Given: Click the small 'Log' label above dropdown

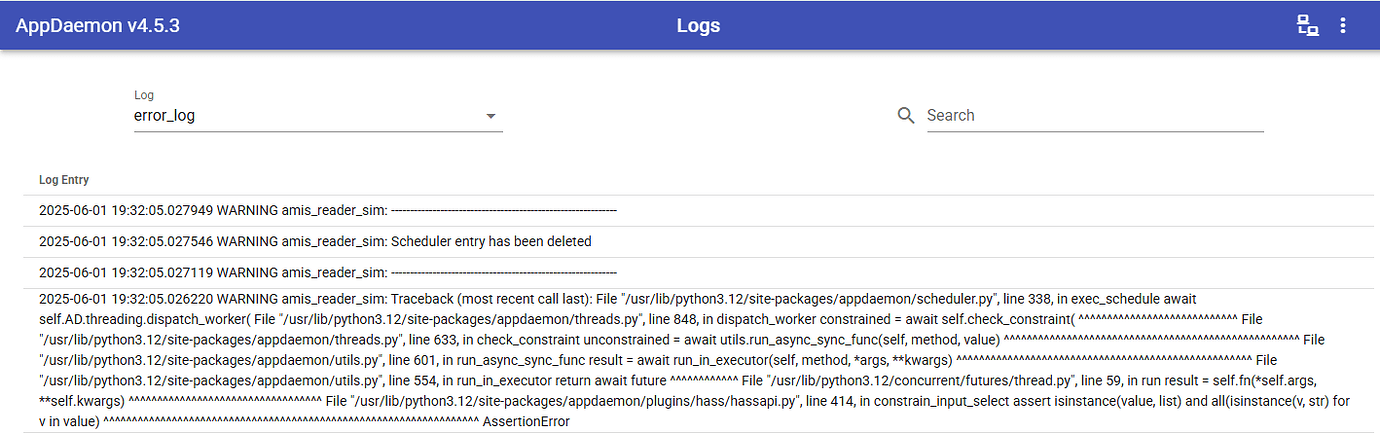Looking at the screenshot, I should 143,95.
